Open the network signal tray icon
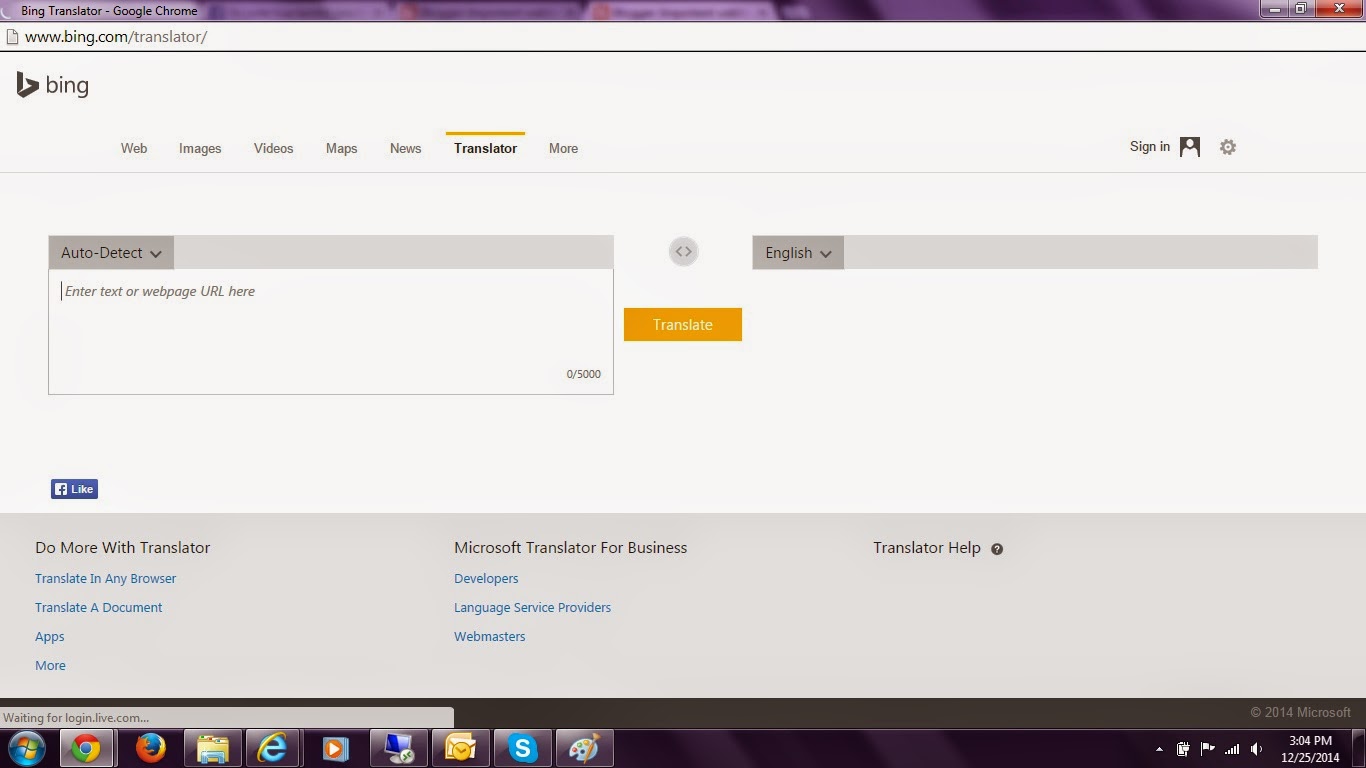This screenshot has width=1366, height=768. click(1232, 749)
